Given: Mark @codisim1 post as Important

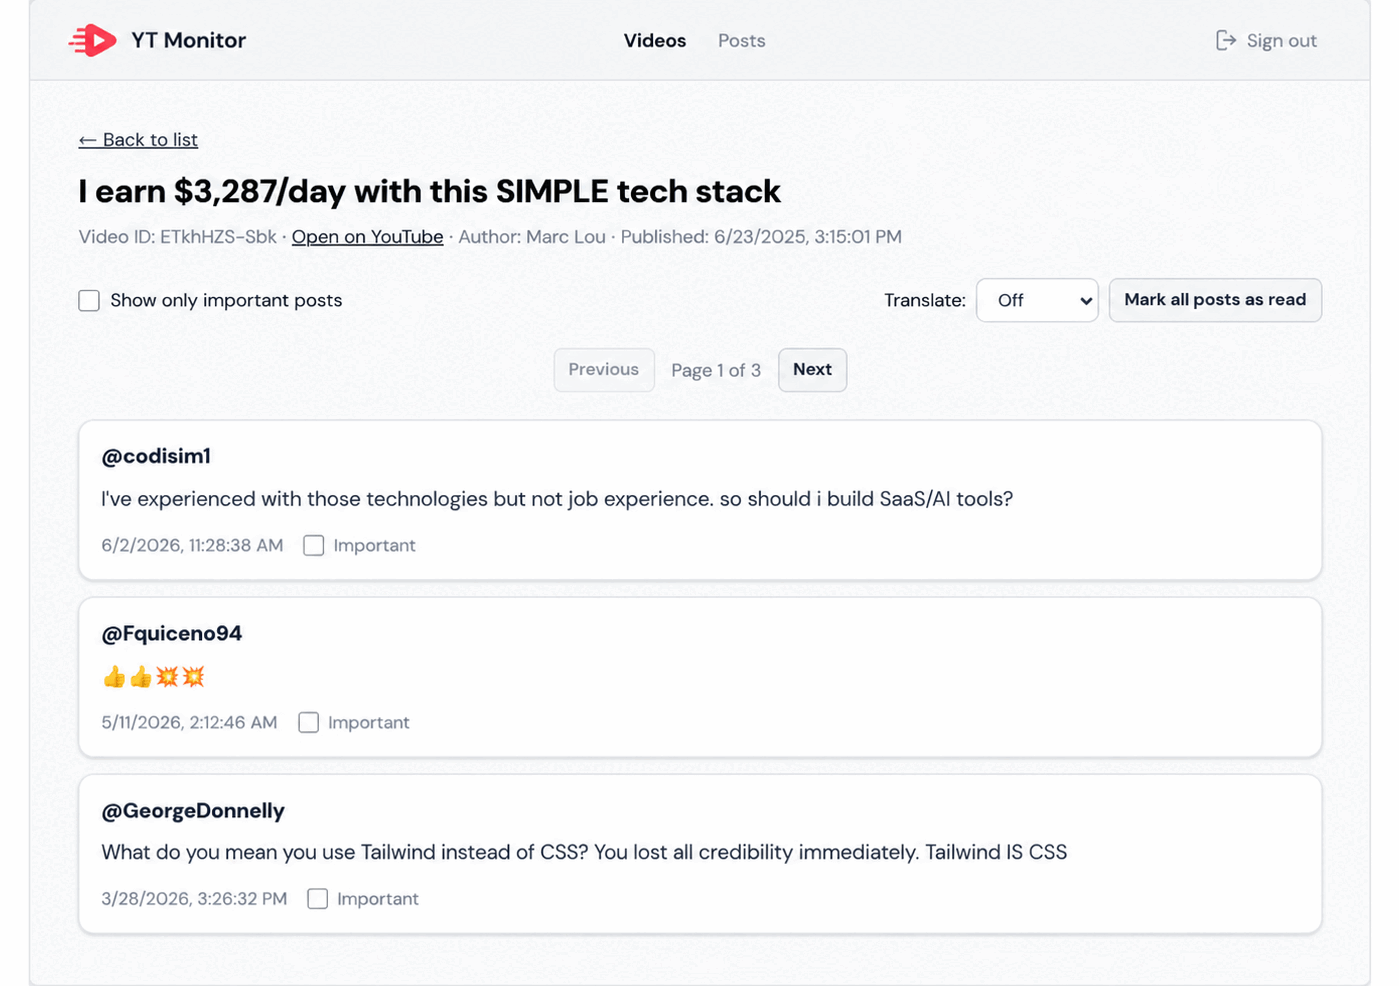Looking at the screenshot, I should (314, 545).
